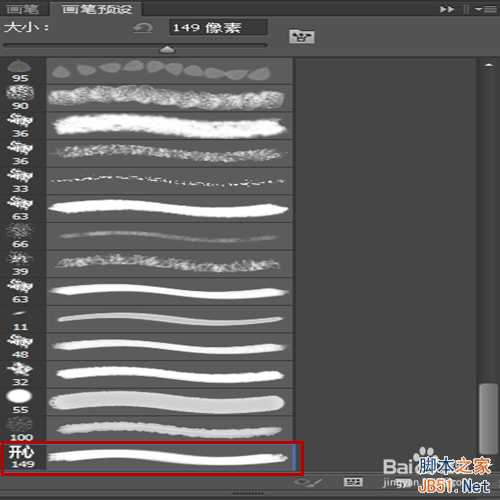Select the 32 brush preset
The width and height of the screenshot is (500, 500).
147,375
